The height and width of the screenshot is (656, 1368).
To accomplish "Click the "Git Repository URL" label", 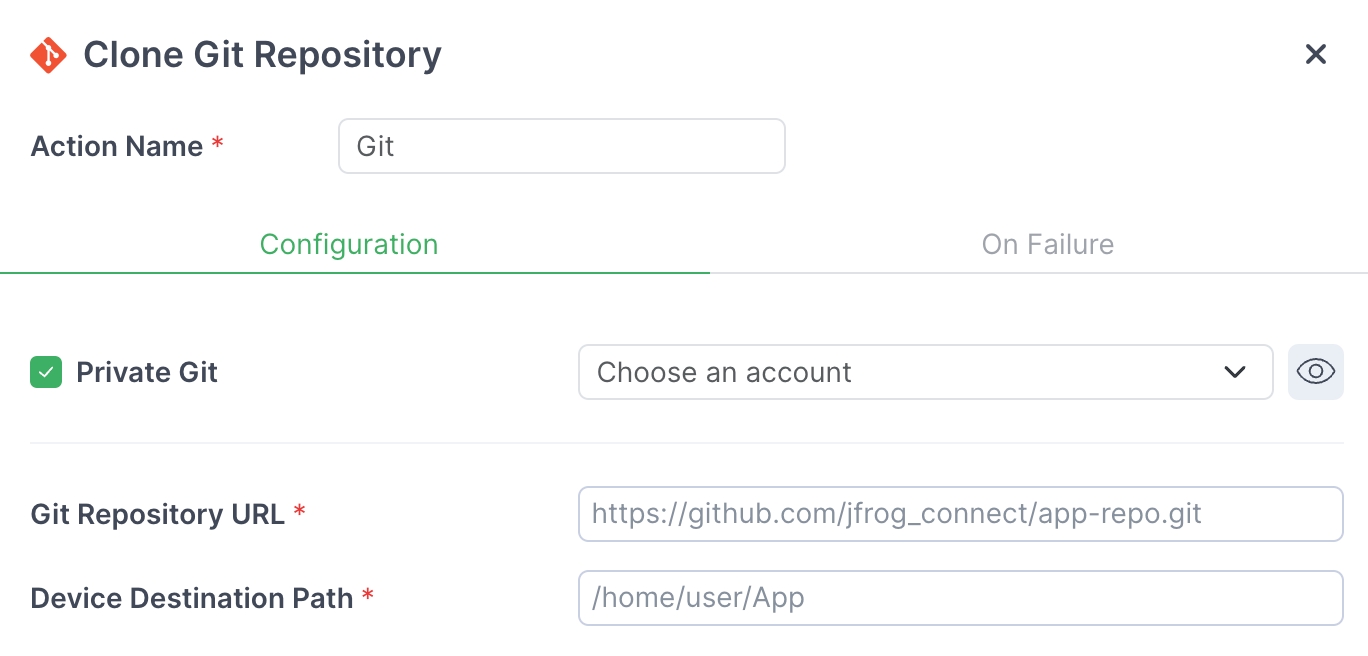I will click(x=158, y=515).
